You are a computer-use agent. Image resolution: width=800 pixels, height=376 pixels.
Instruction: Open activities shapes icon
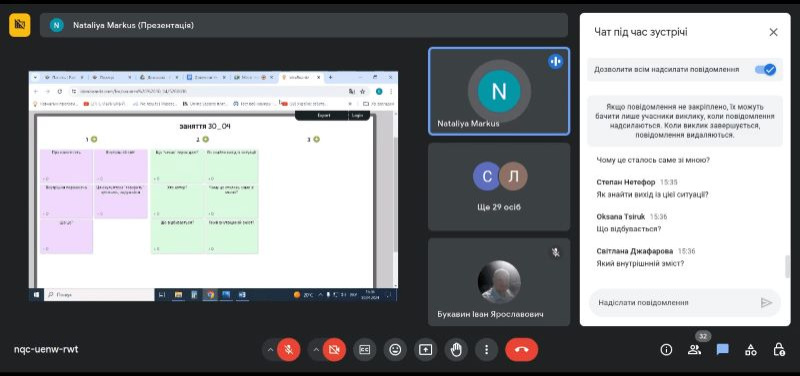[x=751, y=349]
